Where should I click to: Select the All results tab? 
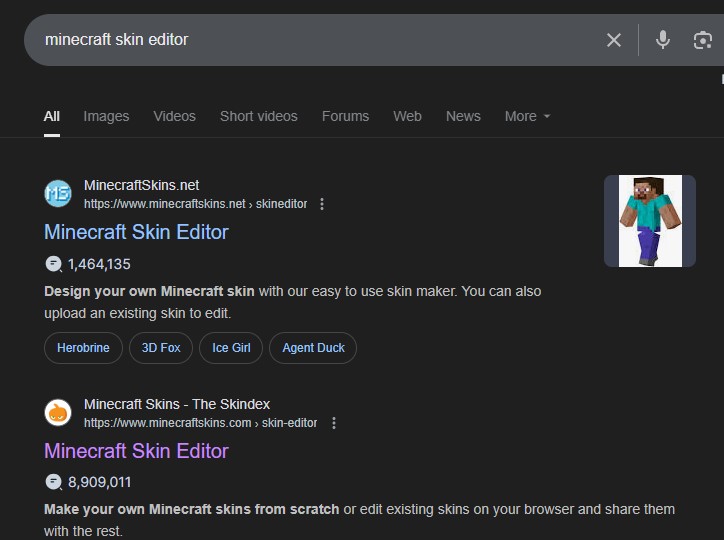pos(52,116)
